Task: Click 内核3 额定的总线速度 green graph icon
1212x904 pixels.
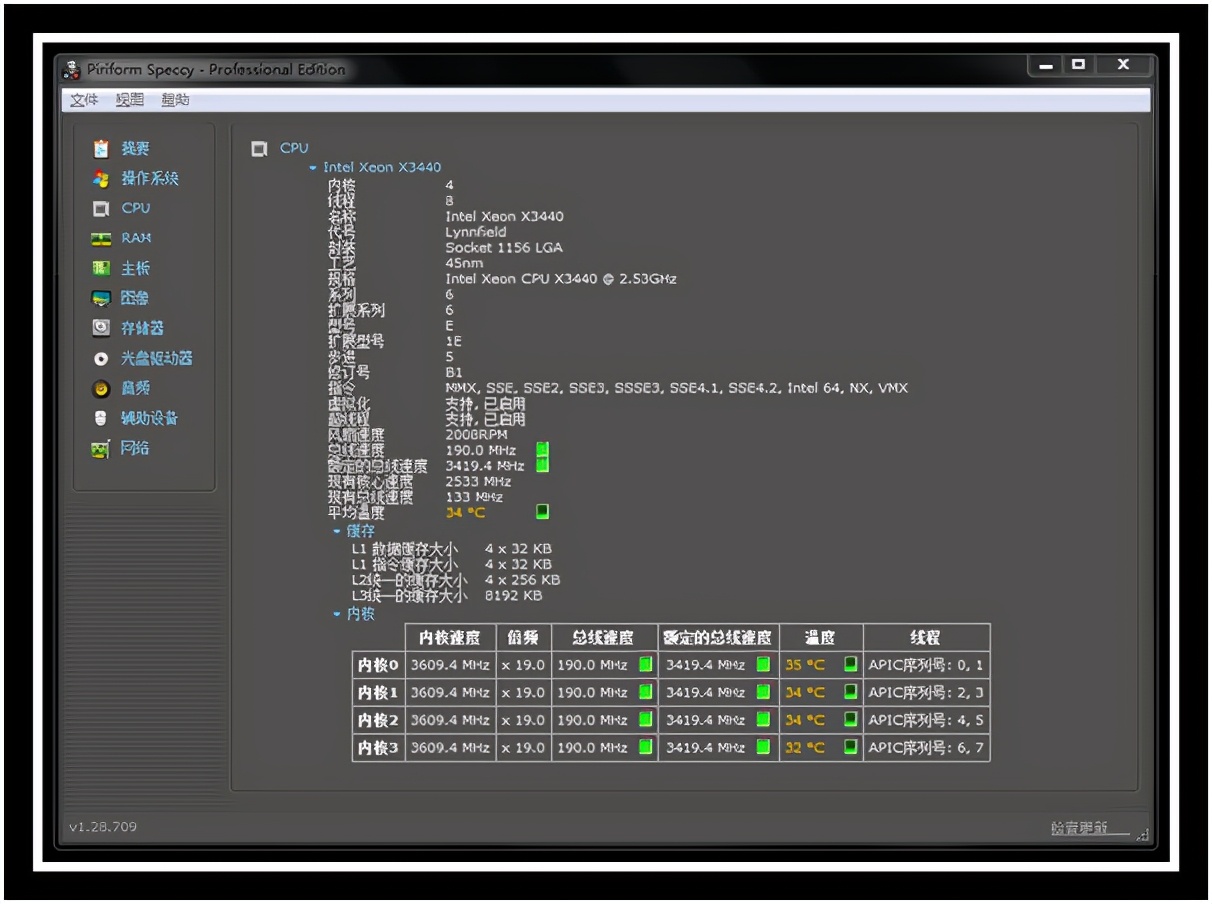Action: click(763, 747)
